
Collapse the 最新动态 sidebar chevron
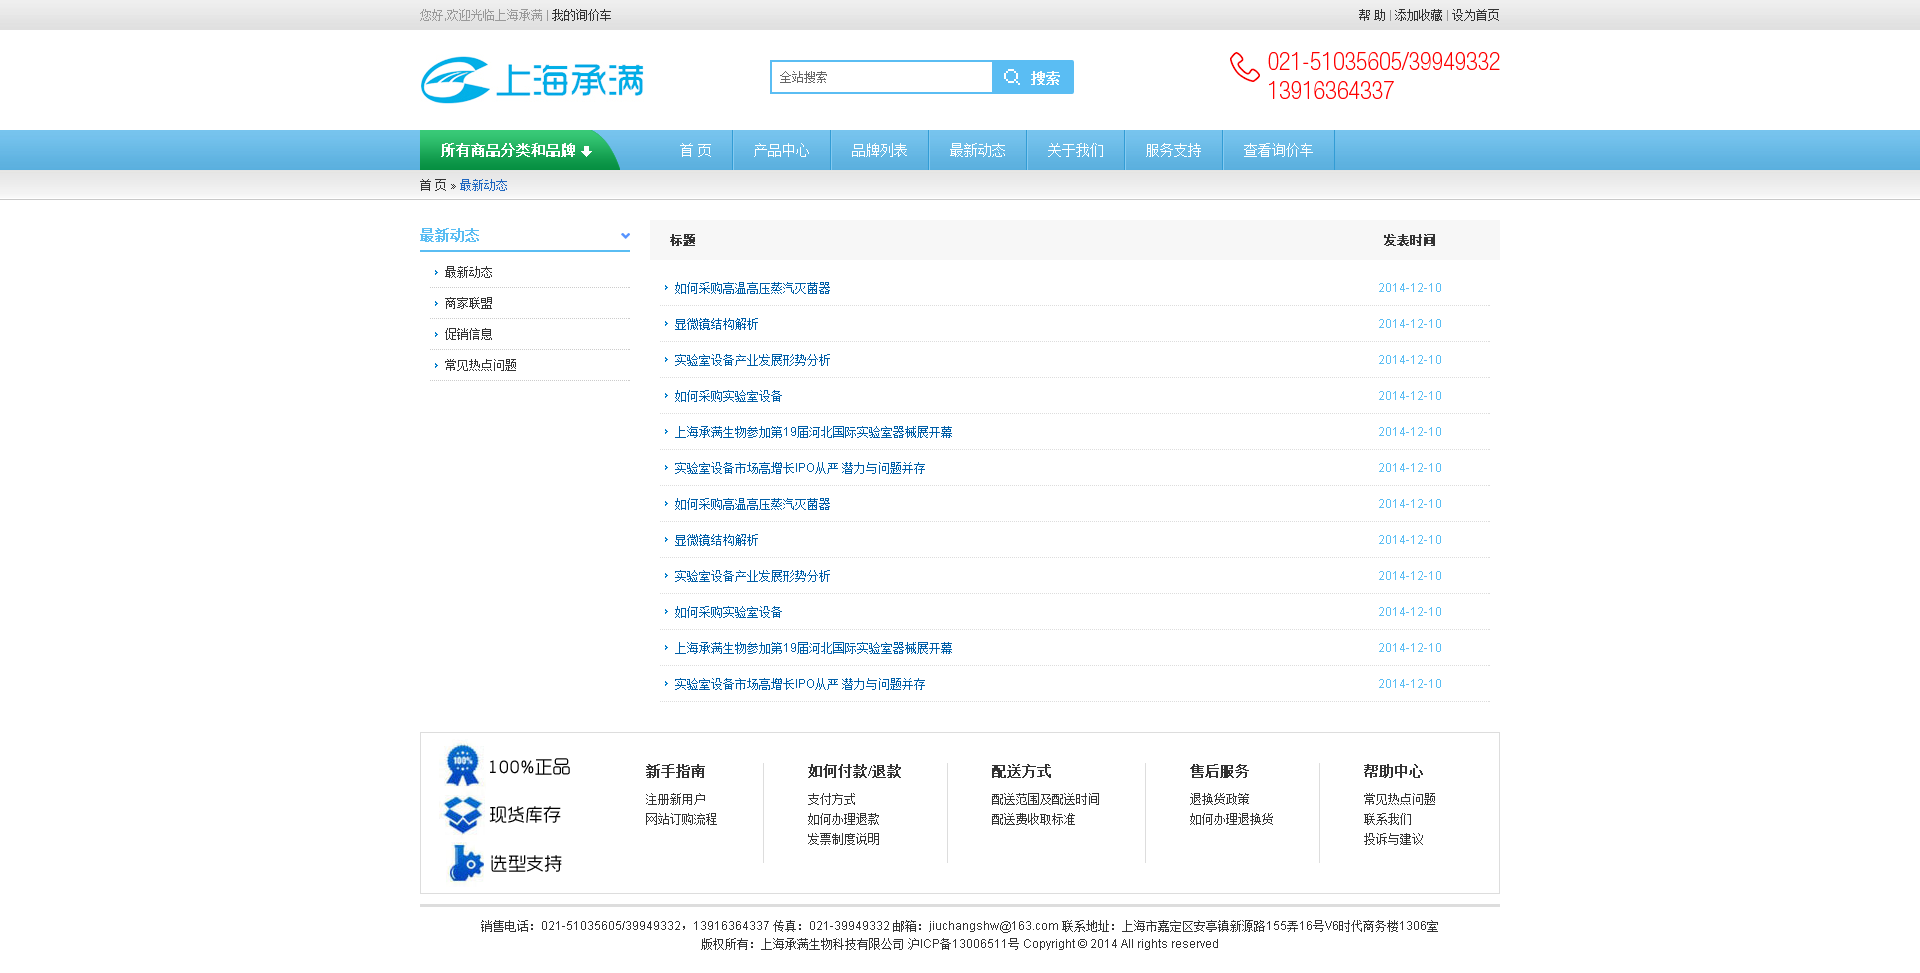625,236
